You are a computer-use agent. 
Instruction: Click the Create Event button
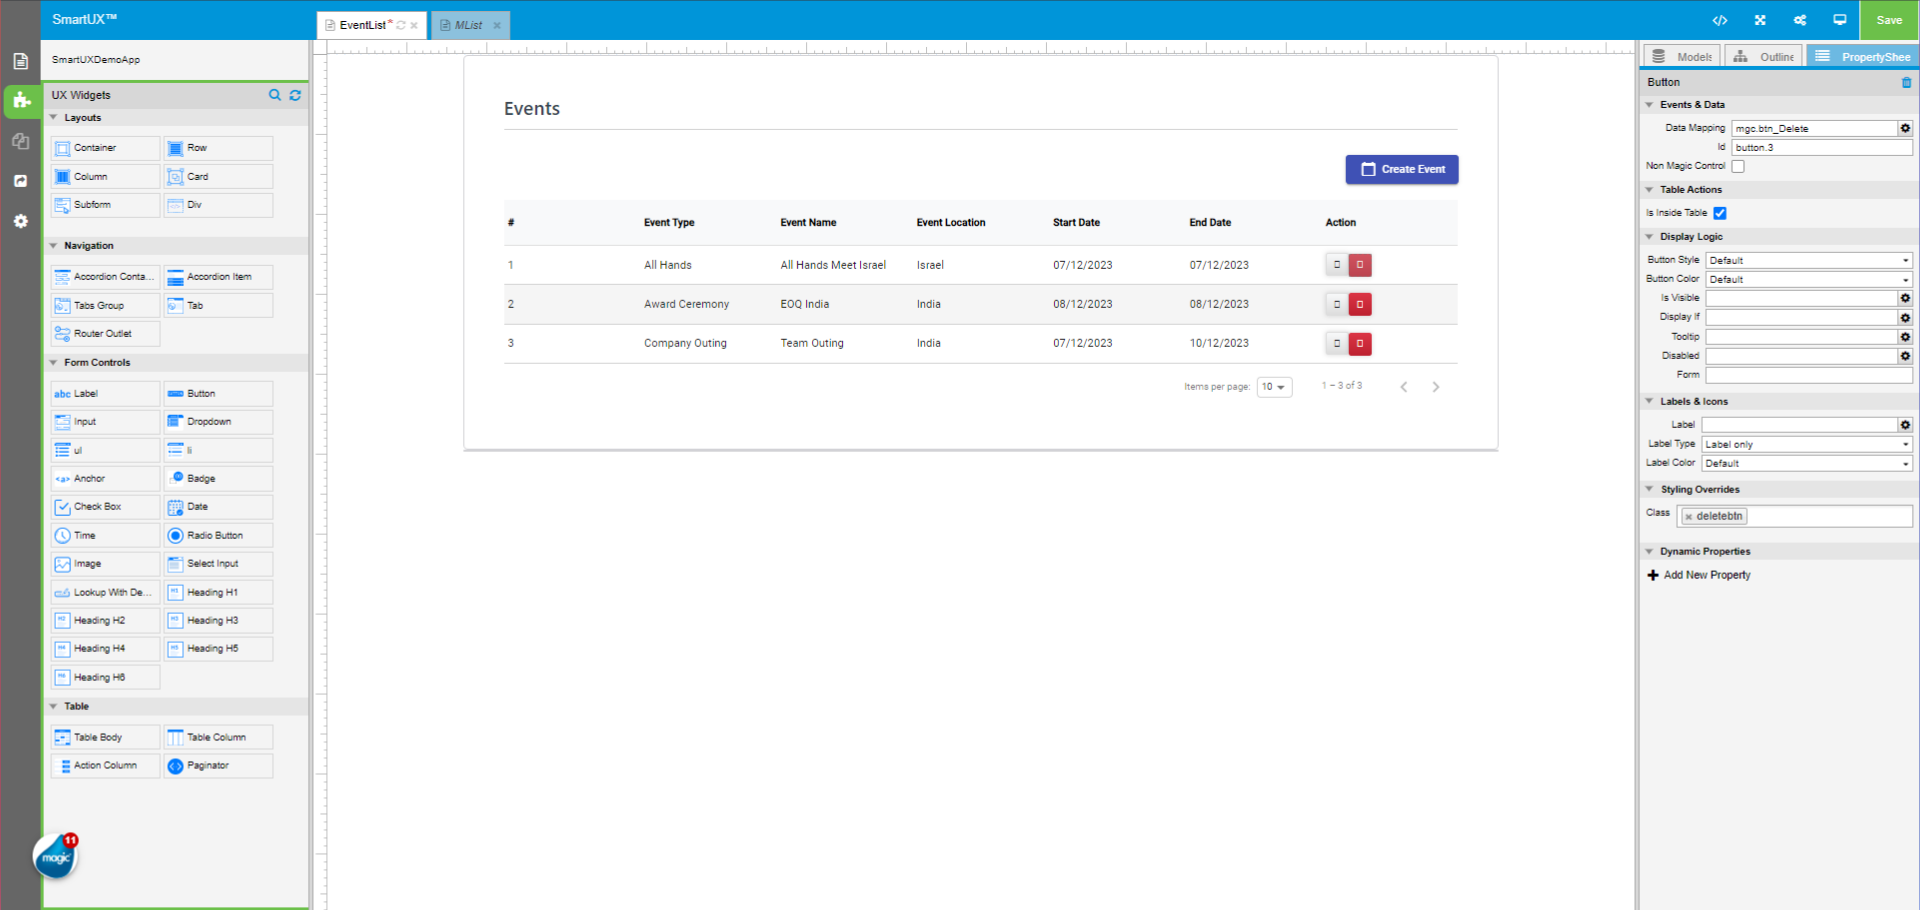tap(1401, 169)
